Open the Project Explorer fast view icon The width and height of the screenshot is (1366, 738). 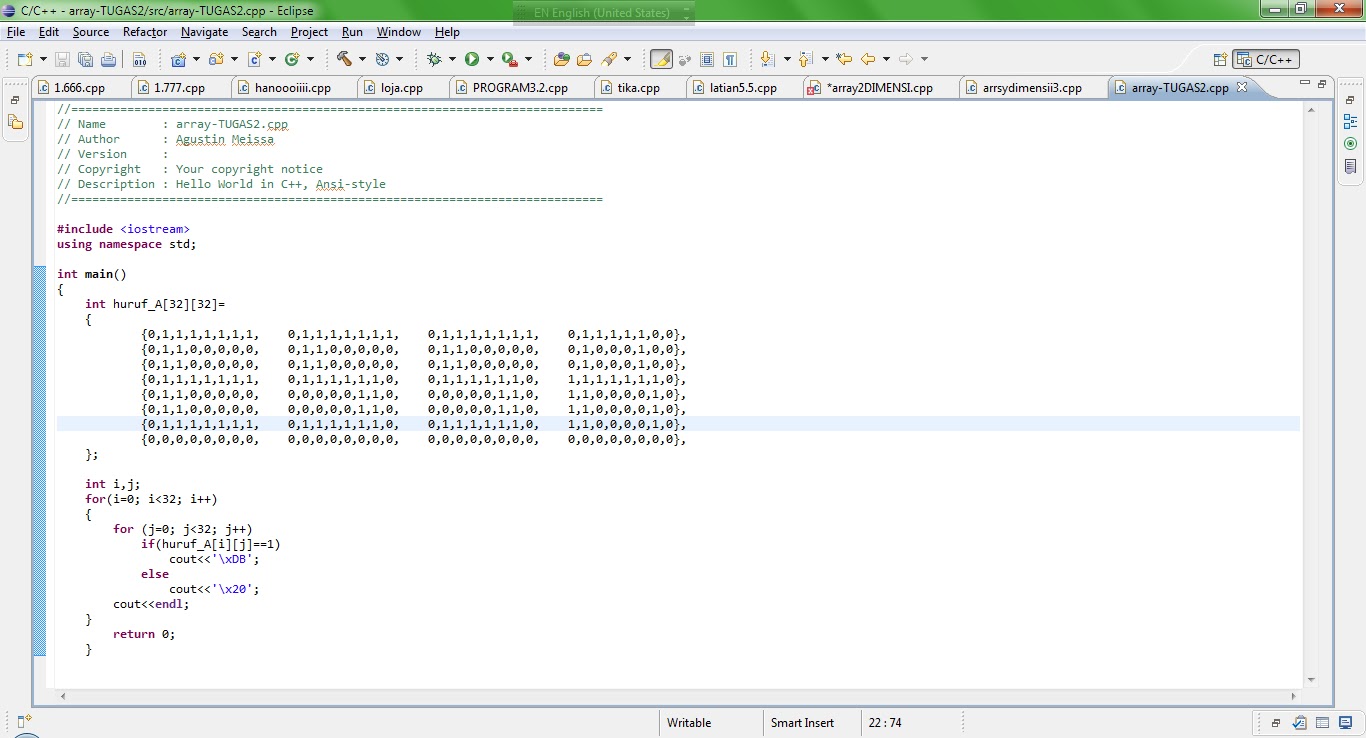[15, 122]
